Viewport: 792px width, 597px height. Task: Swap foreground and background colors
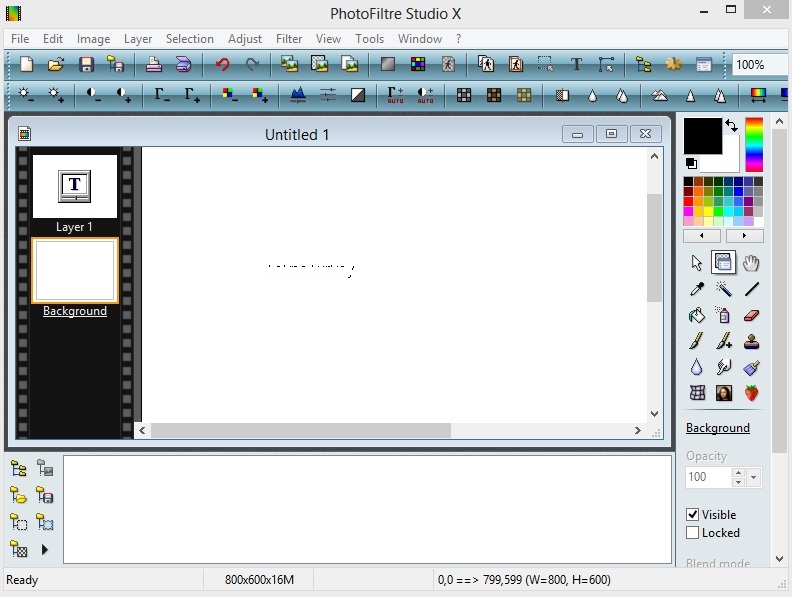[731, 126]
